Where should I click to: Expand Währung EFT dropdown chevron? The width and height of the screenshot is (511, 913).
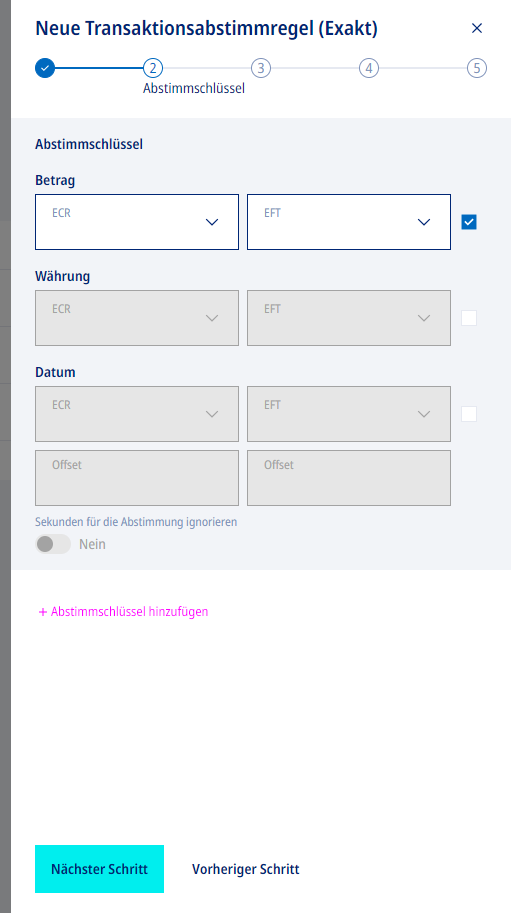[424, 318]
